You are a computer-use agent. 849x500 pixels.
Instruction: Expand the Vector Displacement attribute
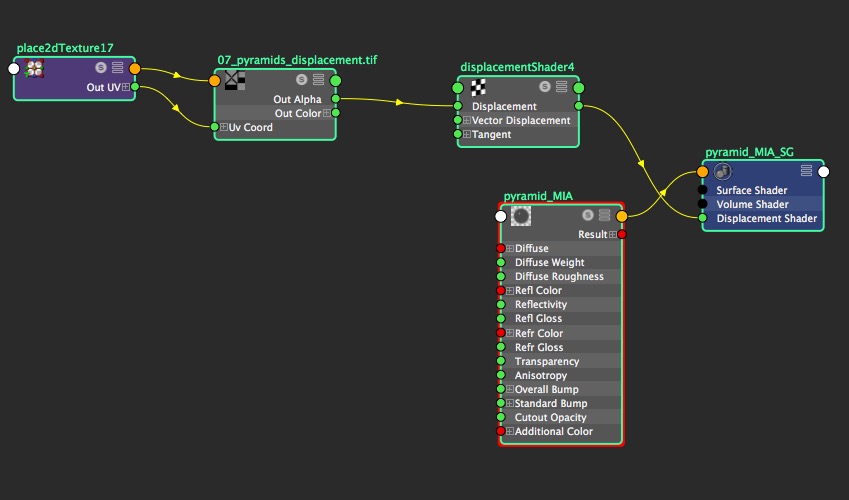pyautogui.click(x=466, y=120)
